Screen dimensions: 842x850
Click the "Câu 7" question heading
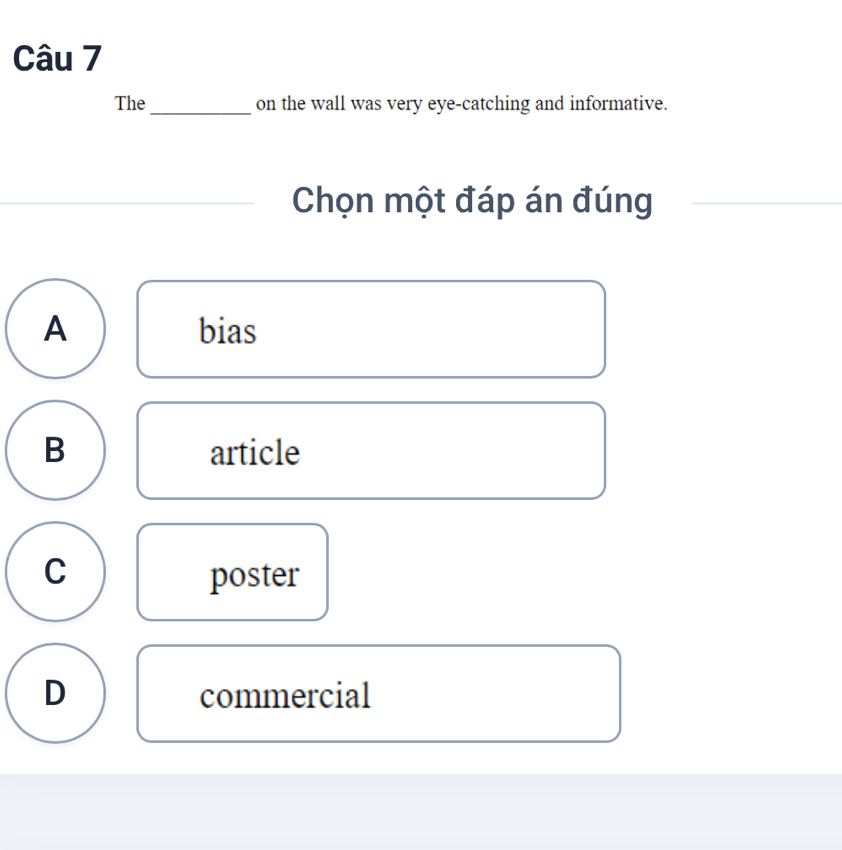point(57,59)
